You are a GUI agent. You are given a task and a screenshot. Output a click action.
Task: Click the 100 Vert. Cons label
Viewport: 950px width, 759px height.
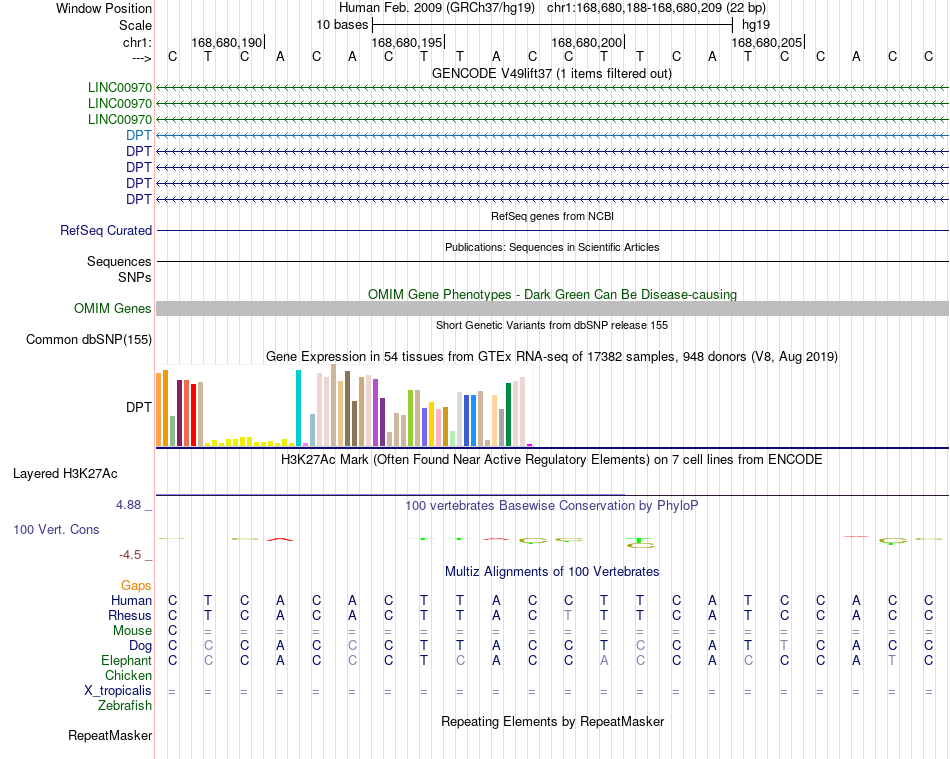pyautogui.click(x=56, y=529)
